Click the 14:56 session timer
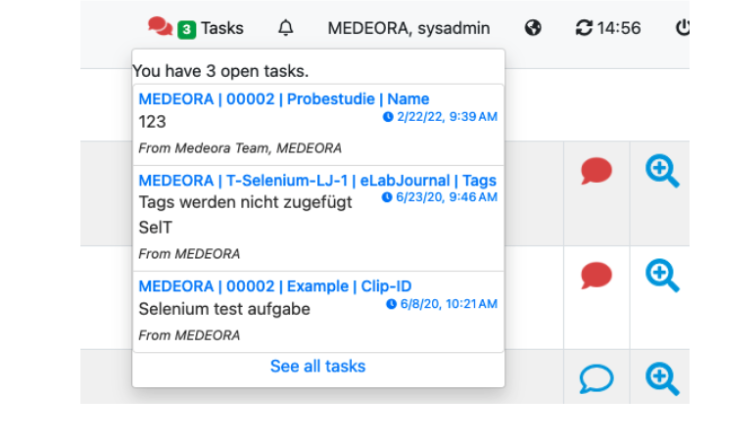 [618, 28]
